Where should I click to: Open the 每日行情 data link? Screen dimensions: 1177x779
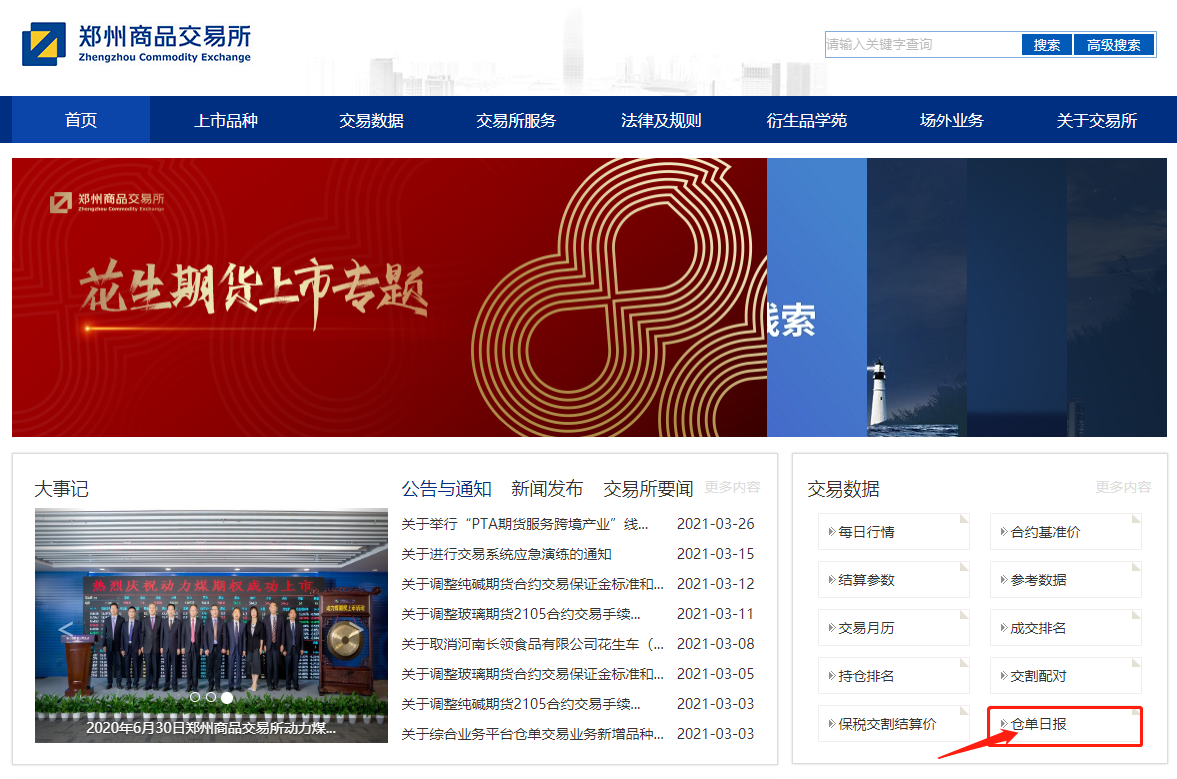[866, 532]
